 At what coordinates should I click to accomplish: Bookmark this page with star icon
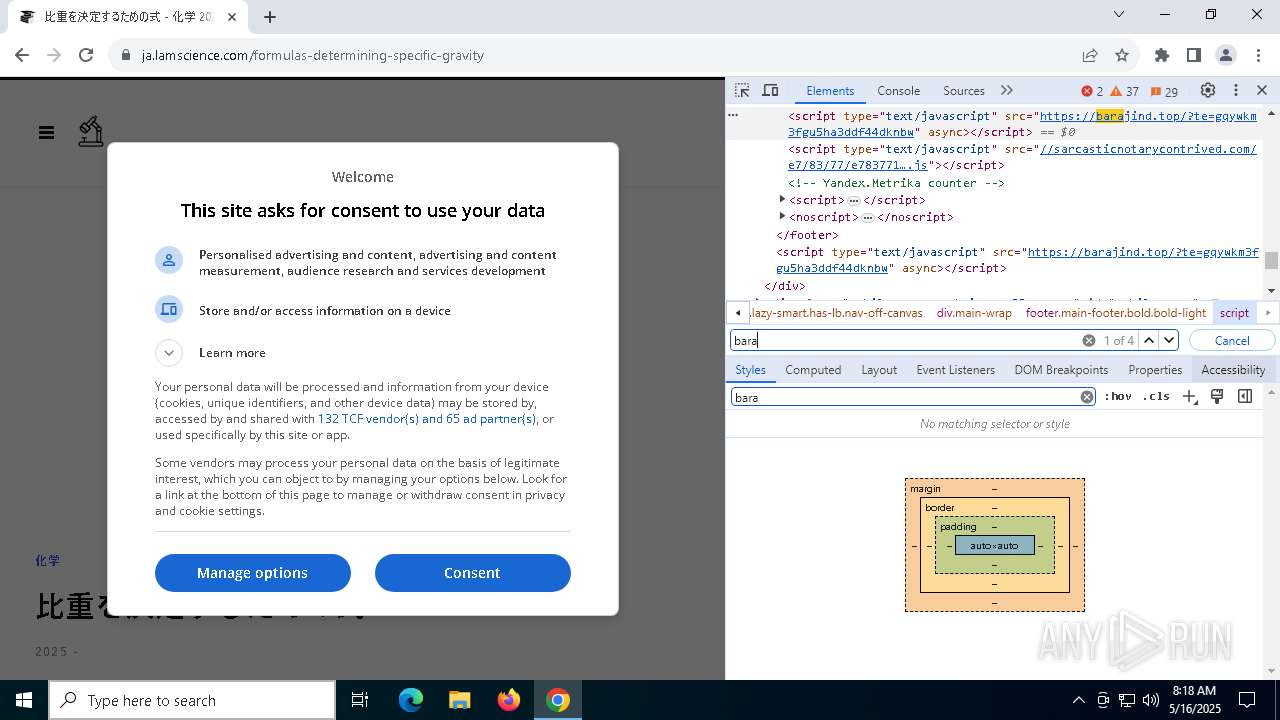click(1122, 55)
